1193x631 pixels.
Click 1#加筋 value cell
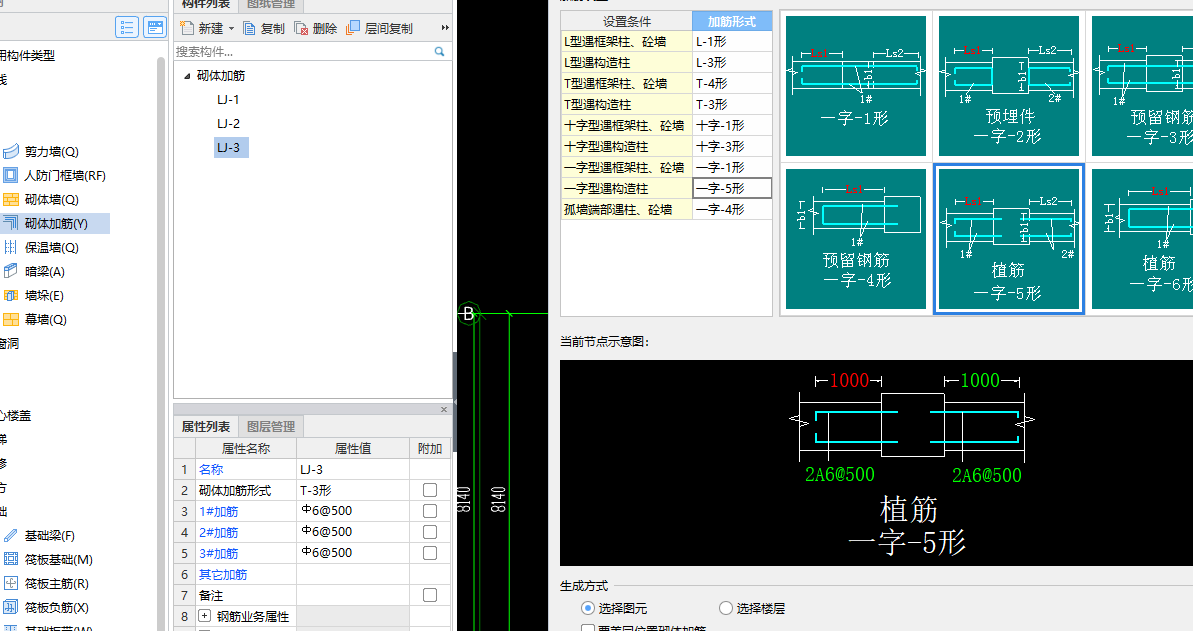(353, 511)
